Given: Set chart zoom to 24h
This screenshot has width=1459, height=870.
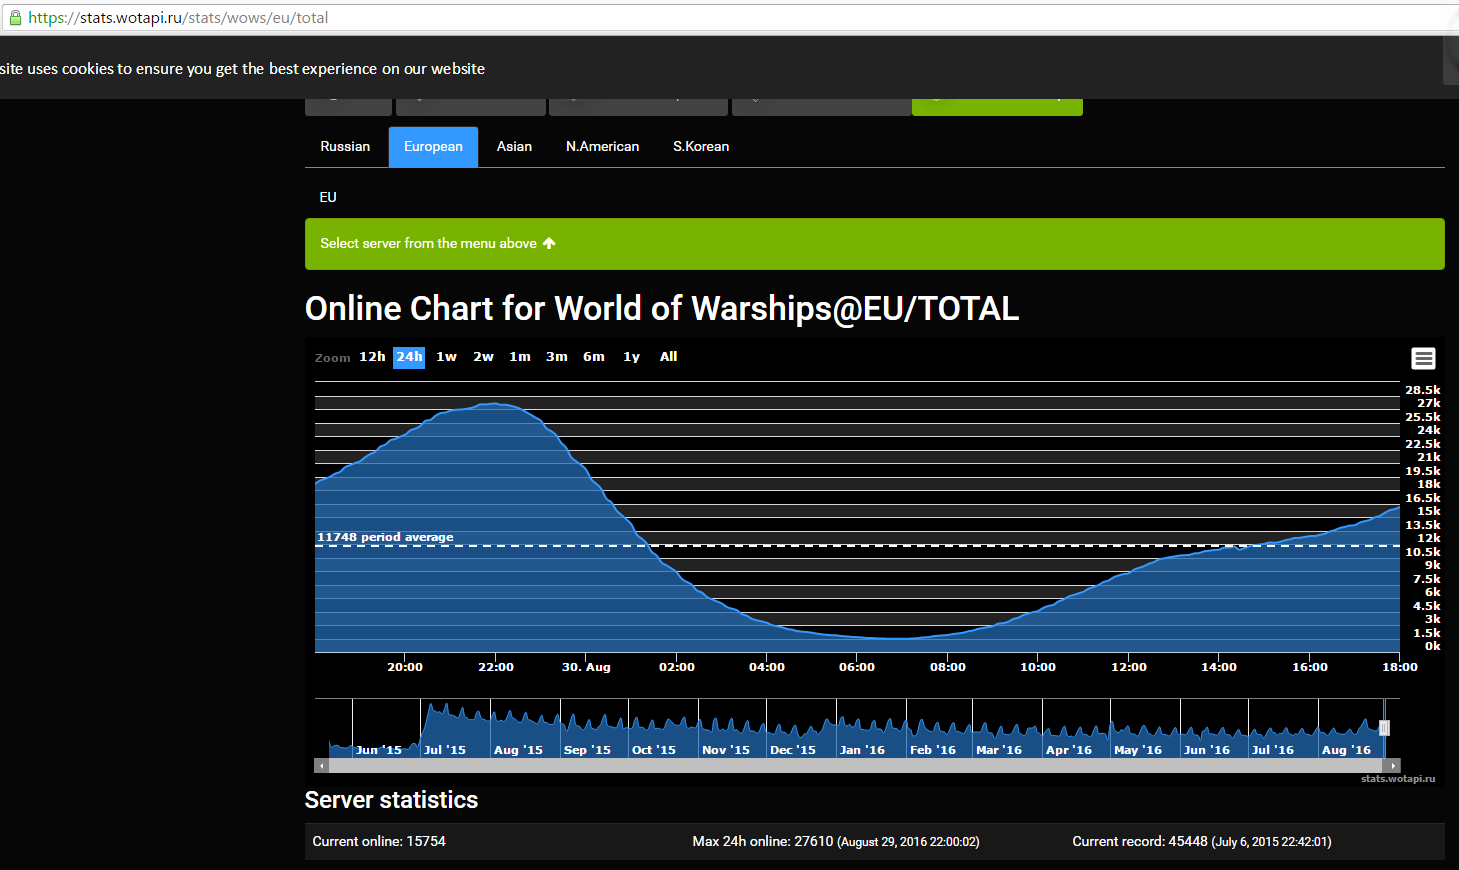Looking at the screenshot, I should pyautogui.click(x=409, y=357).
